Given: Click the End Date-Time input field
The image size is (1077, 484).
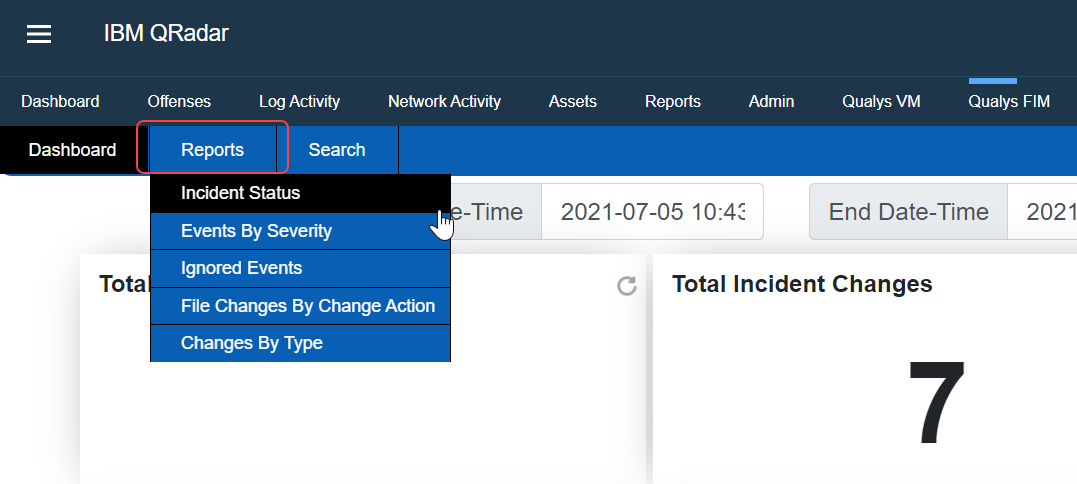Looking at the screenshot, I should [x=1042, y=211].
